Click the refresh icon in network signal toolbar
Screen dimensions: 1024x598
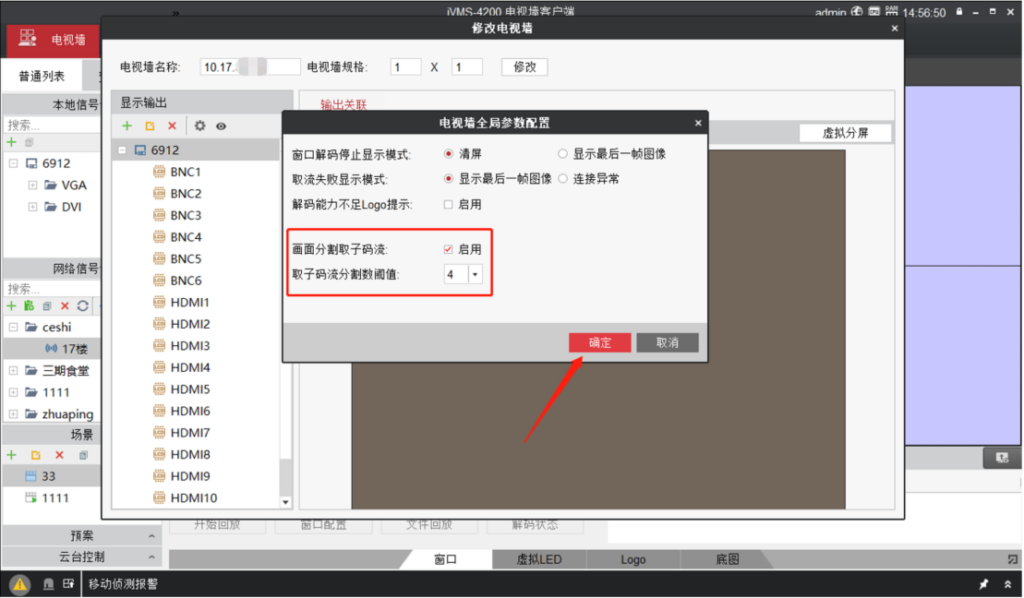click(83, 306)
